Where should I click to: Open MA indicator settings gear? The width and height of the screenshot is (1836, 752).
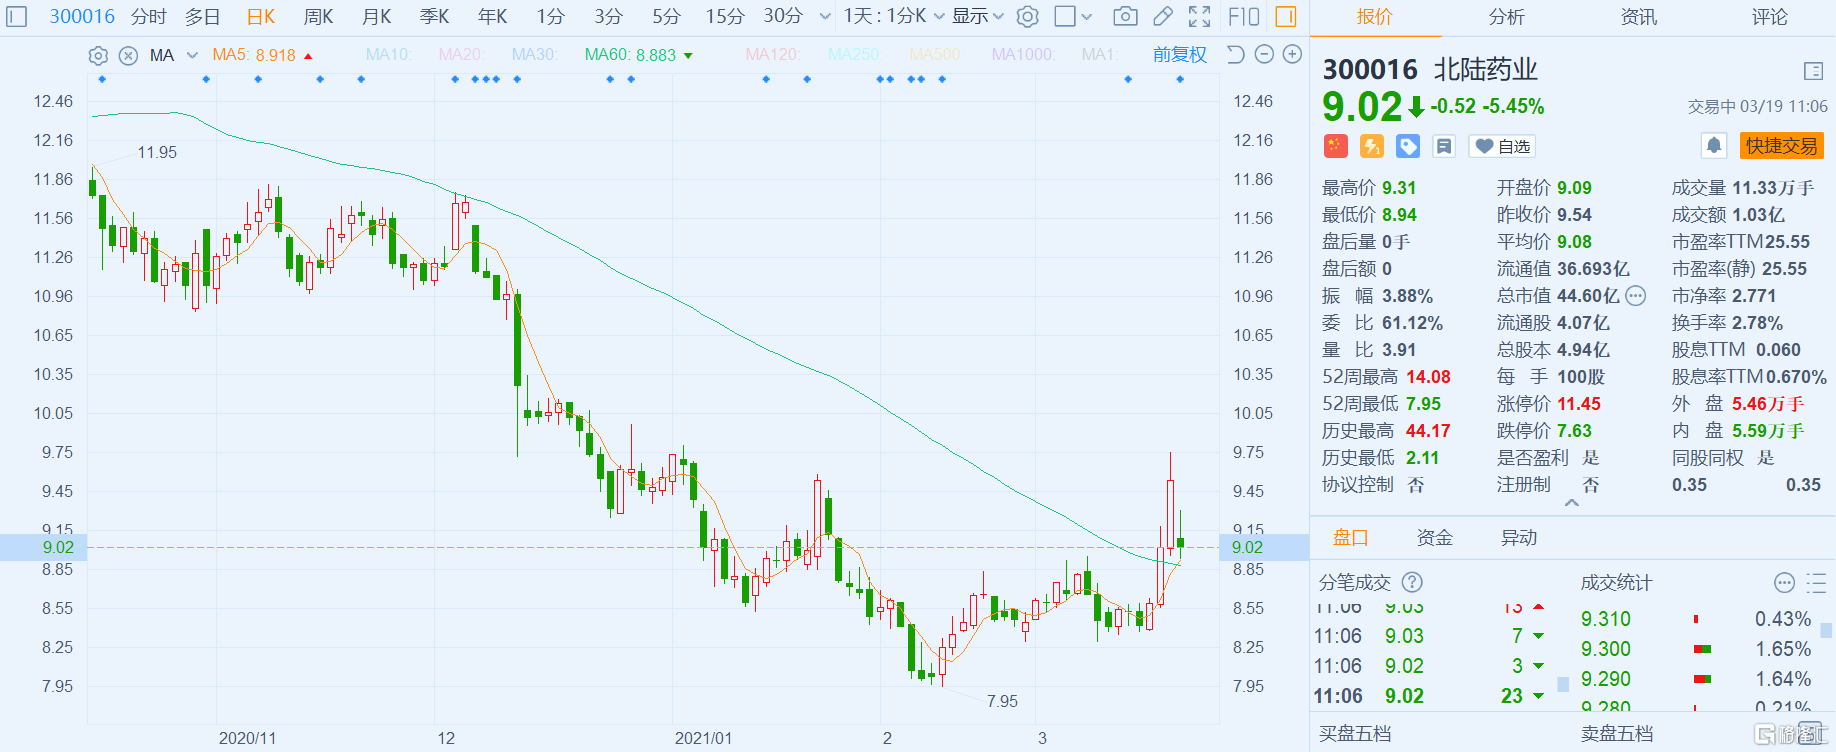tap(98, 56)
